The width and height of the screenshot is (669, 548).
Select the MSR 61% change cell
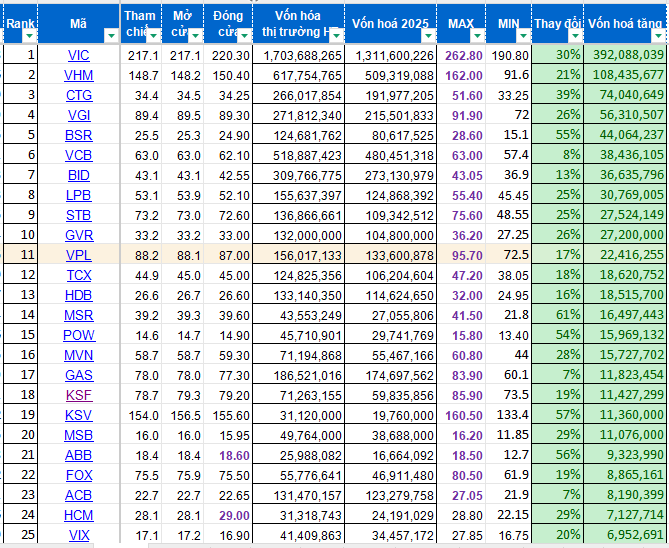click(x=558, y=315)
